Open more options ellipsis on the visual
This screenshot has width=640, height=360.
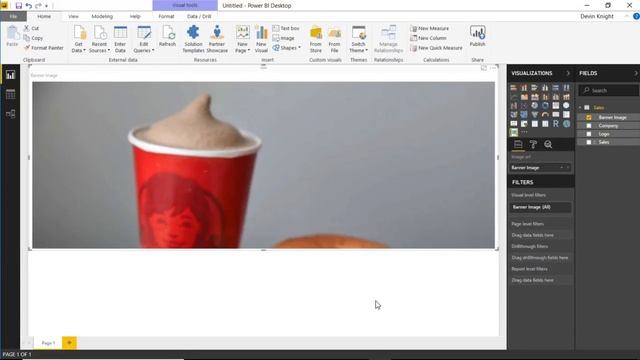(x=493, y=68)
